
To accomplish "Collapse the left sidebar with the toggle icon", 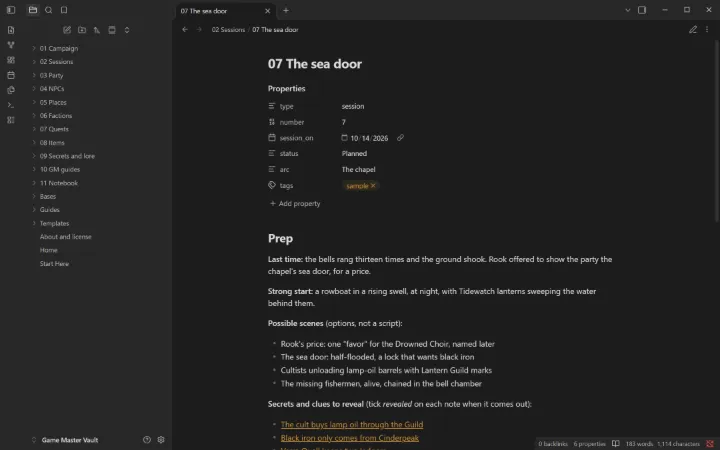I will pos(11,10).
